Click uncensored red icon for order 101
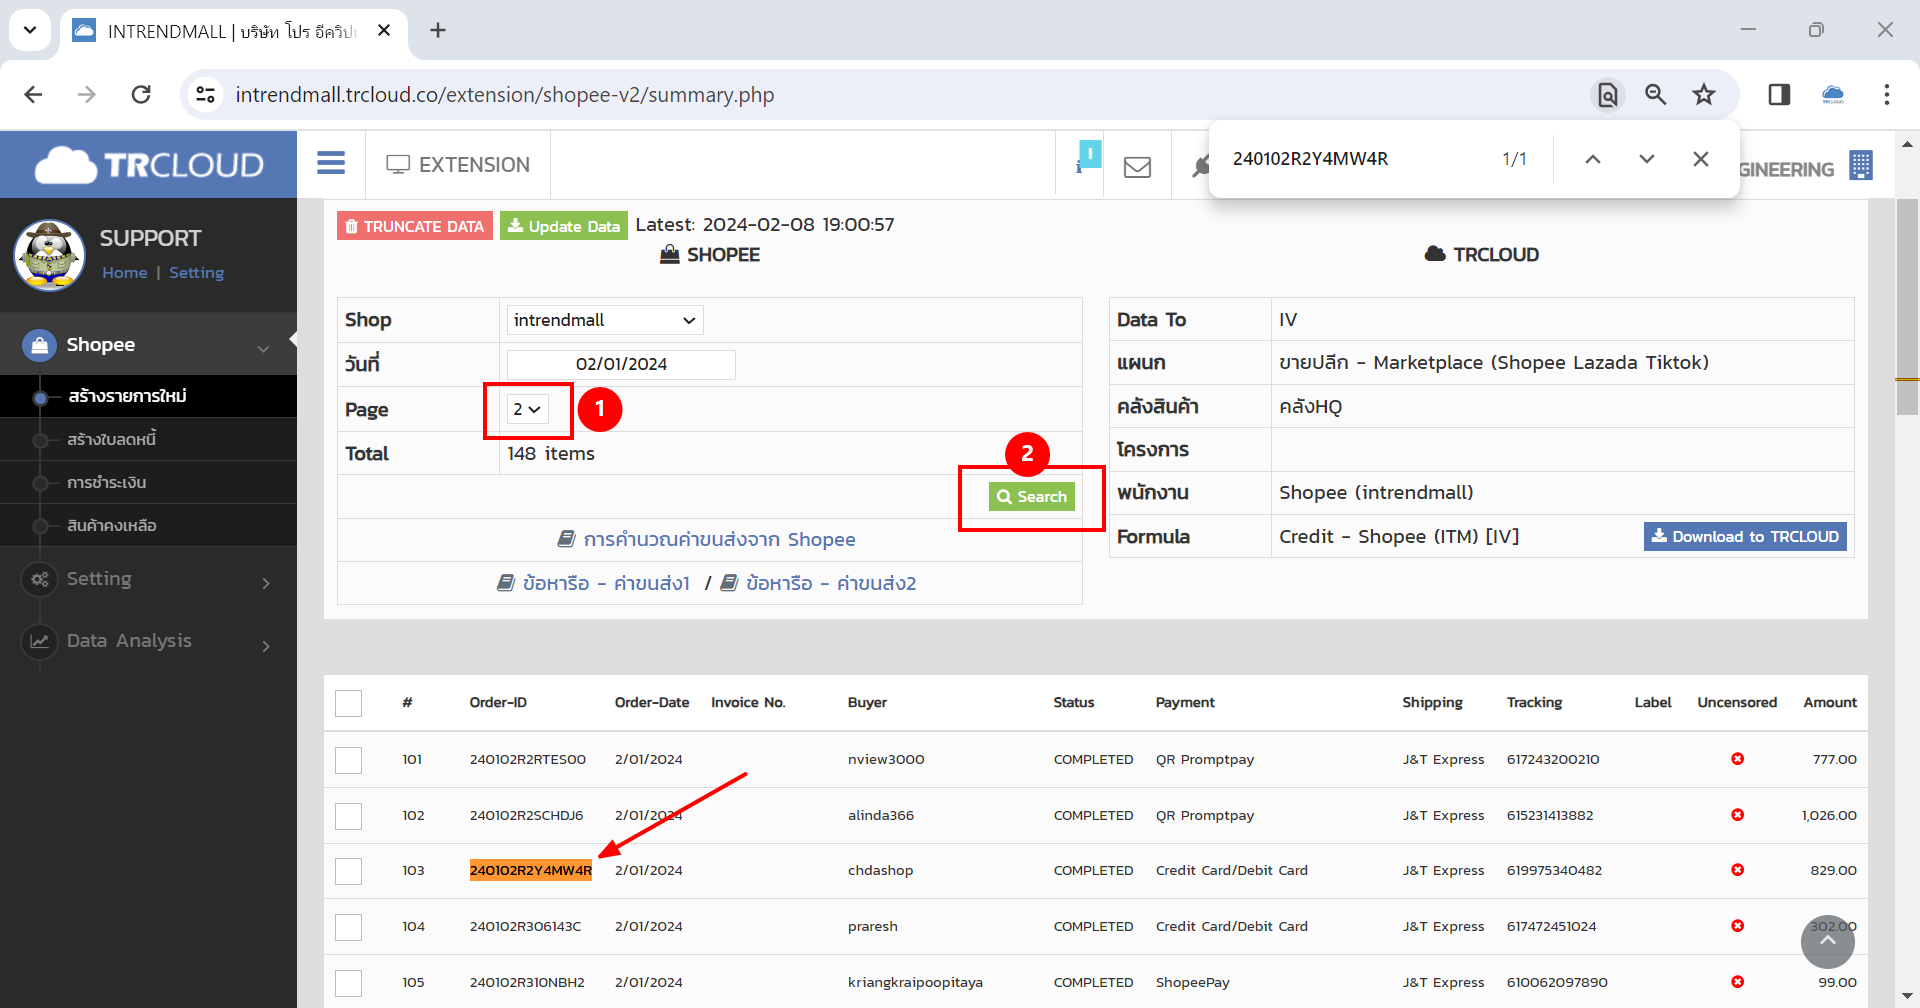The height and width of the screenshot is (1008, 1920). [x=1738, y=759]
